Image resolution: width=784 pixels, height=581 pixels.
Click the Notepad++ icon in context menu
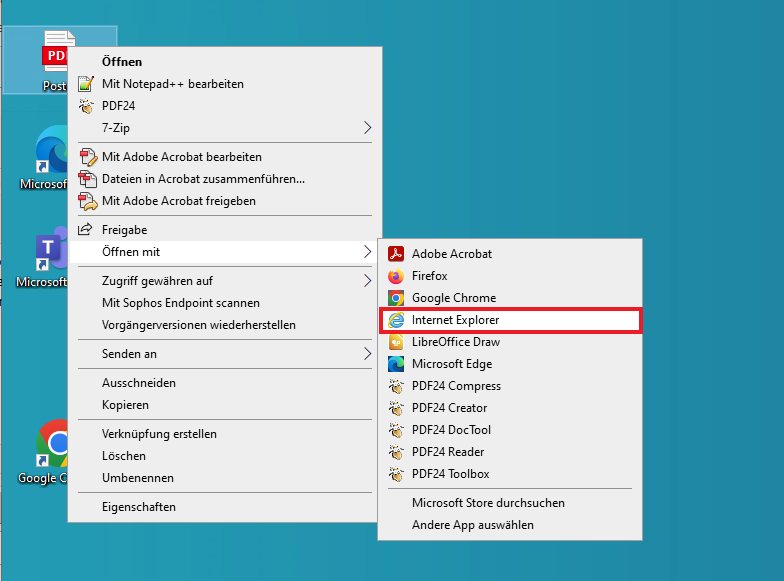point(86,84)
